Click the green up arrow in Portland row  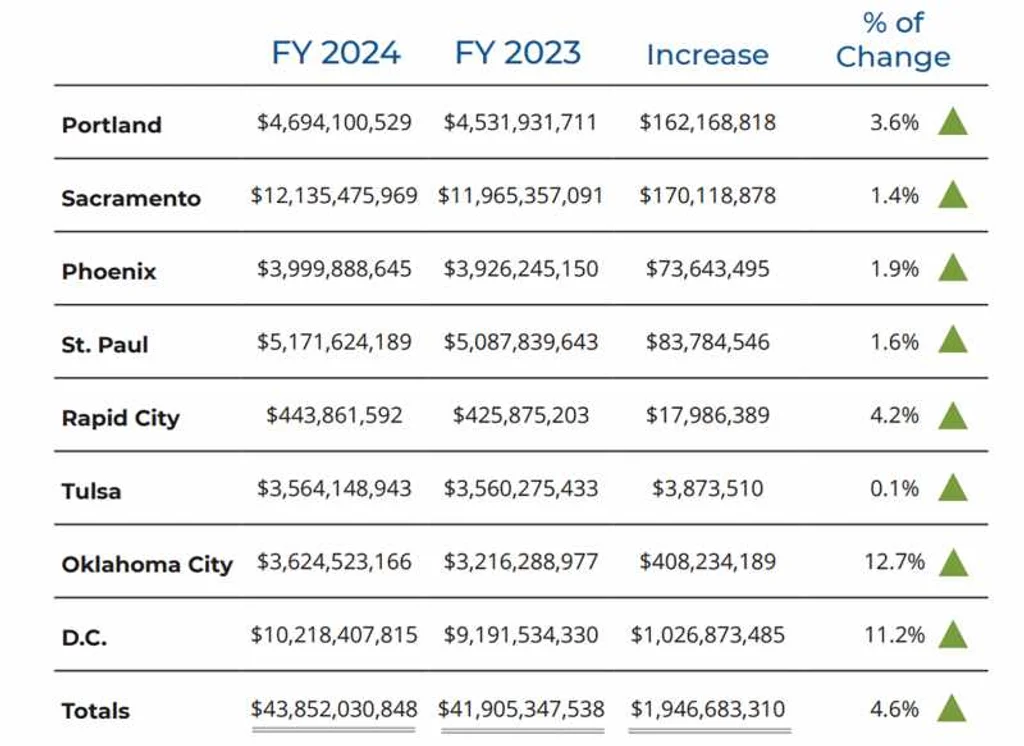click(x=952, y=123)
